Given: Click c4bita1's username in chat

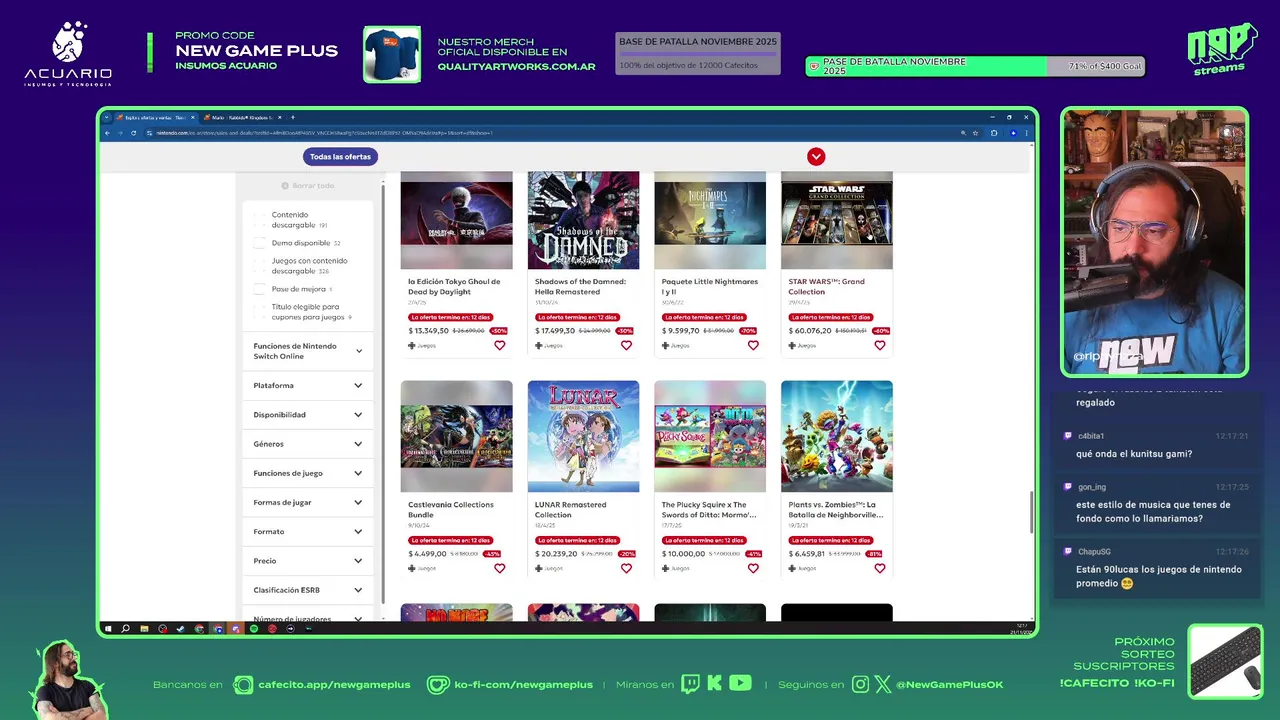Looking at the screenshot, I should click(1091, 436).
